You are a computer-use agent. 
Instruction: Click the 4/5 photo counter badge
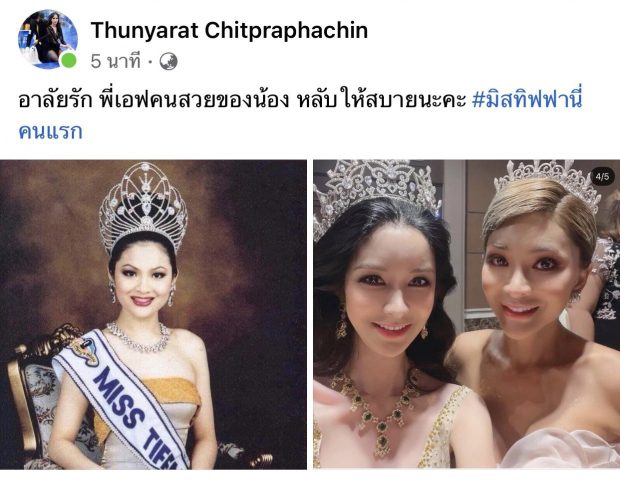tap(602, 176)
